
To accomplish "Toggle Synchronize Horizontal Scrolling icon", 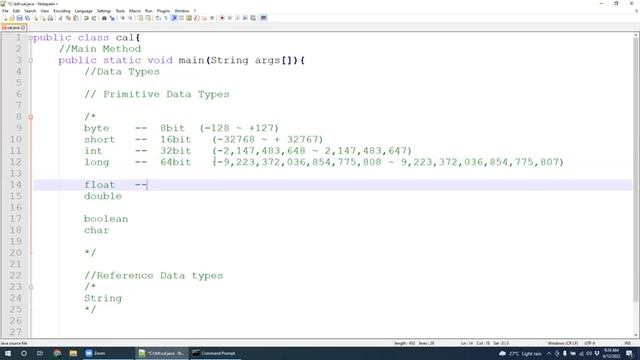I will [148, 18].
